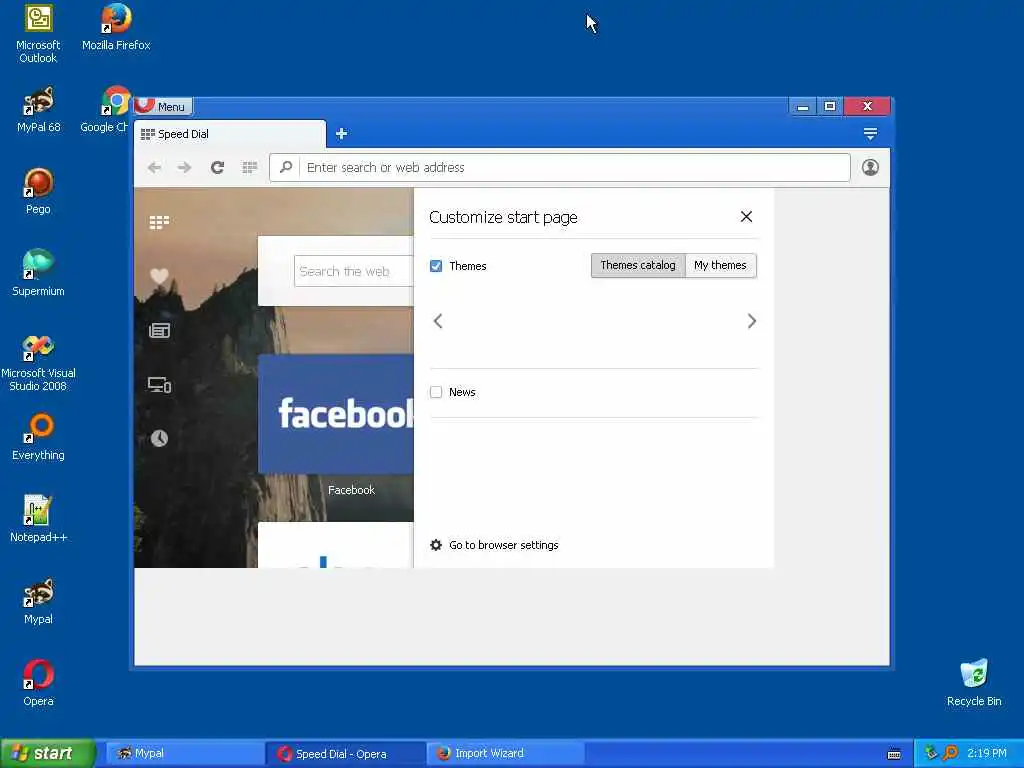Switch to Speed Dial - Opera taskbar button
The height and width of the screenshot is (768, 1024).
tap(345, 754)
